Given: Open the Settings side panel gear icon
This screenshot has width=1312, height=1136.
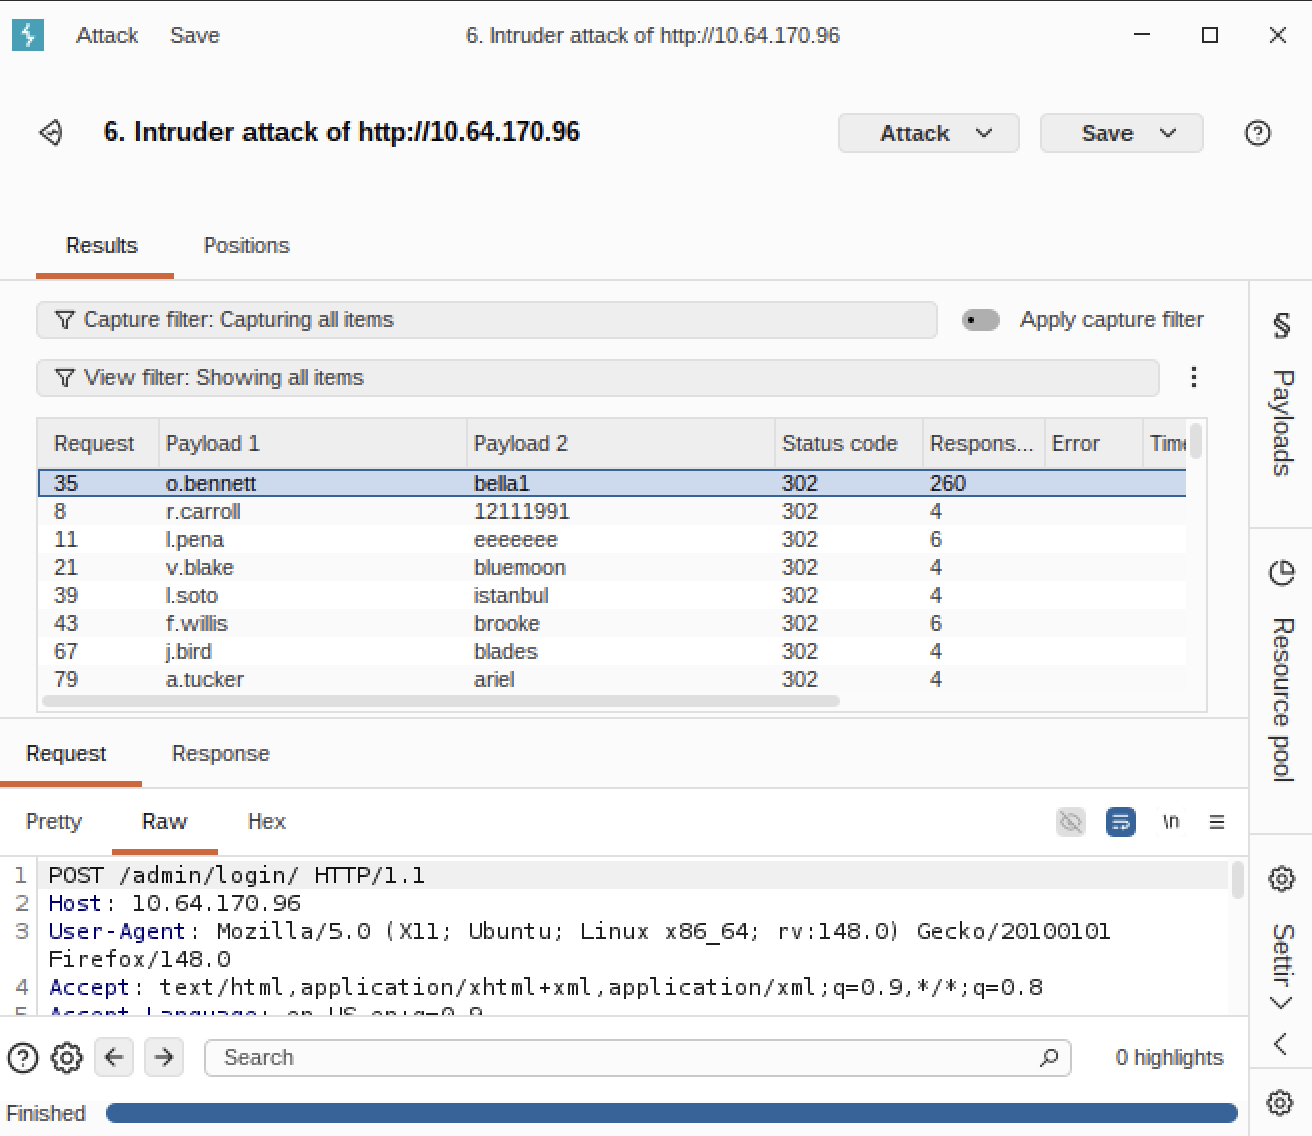Looking at the screenshot, I should tap(1281, 879).
